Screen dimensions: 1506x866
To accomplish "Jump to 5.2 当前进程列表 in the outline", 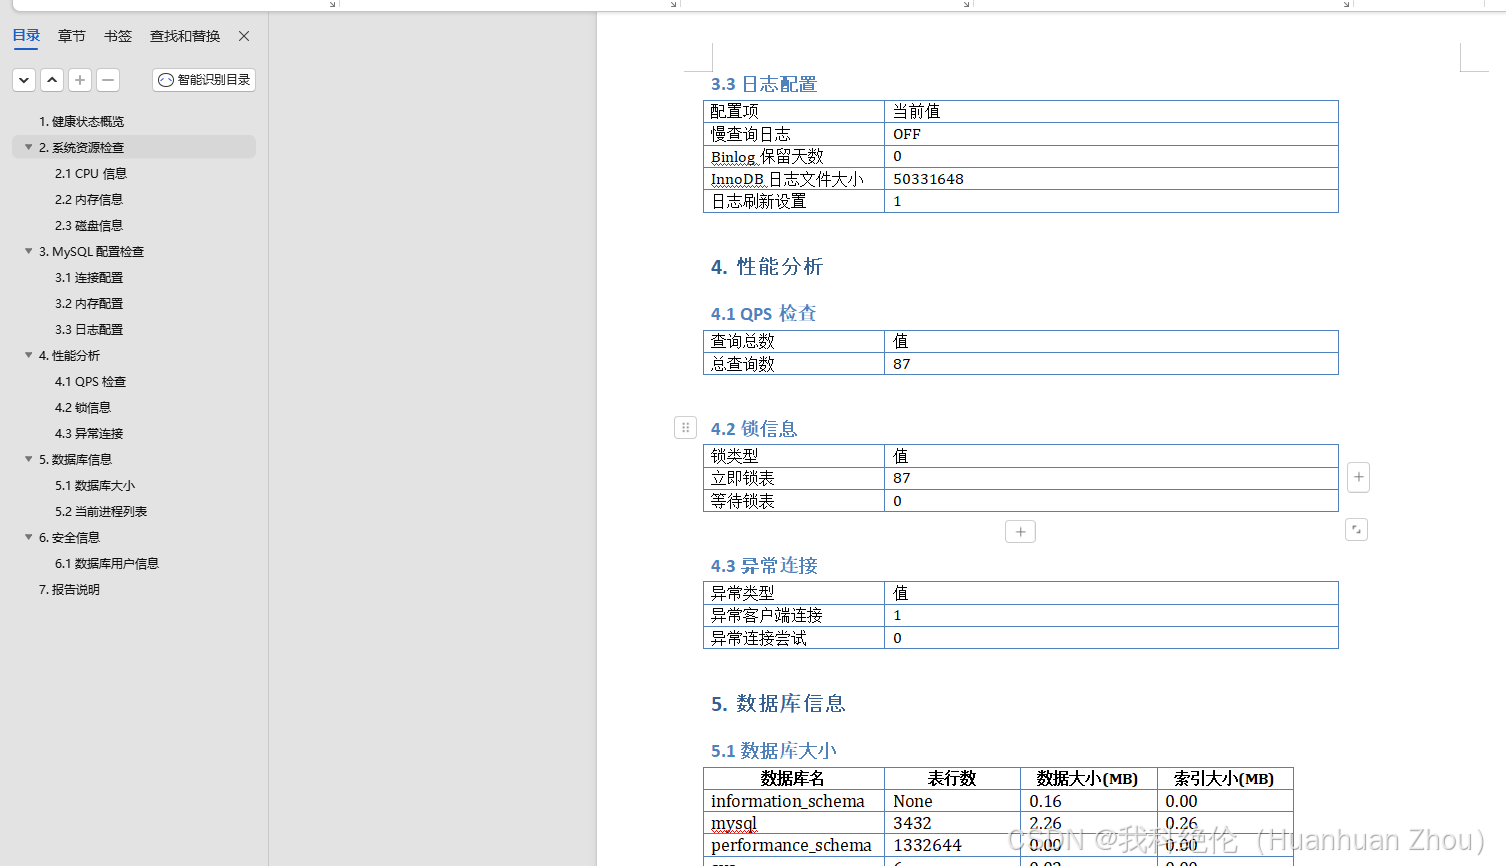I will coord(101,511).
